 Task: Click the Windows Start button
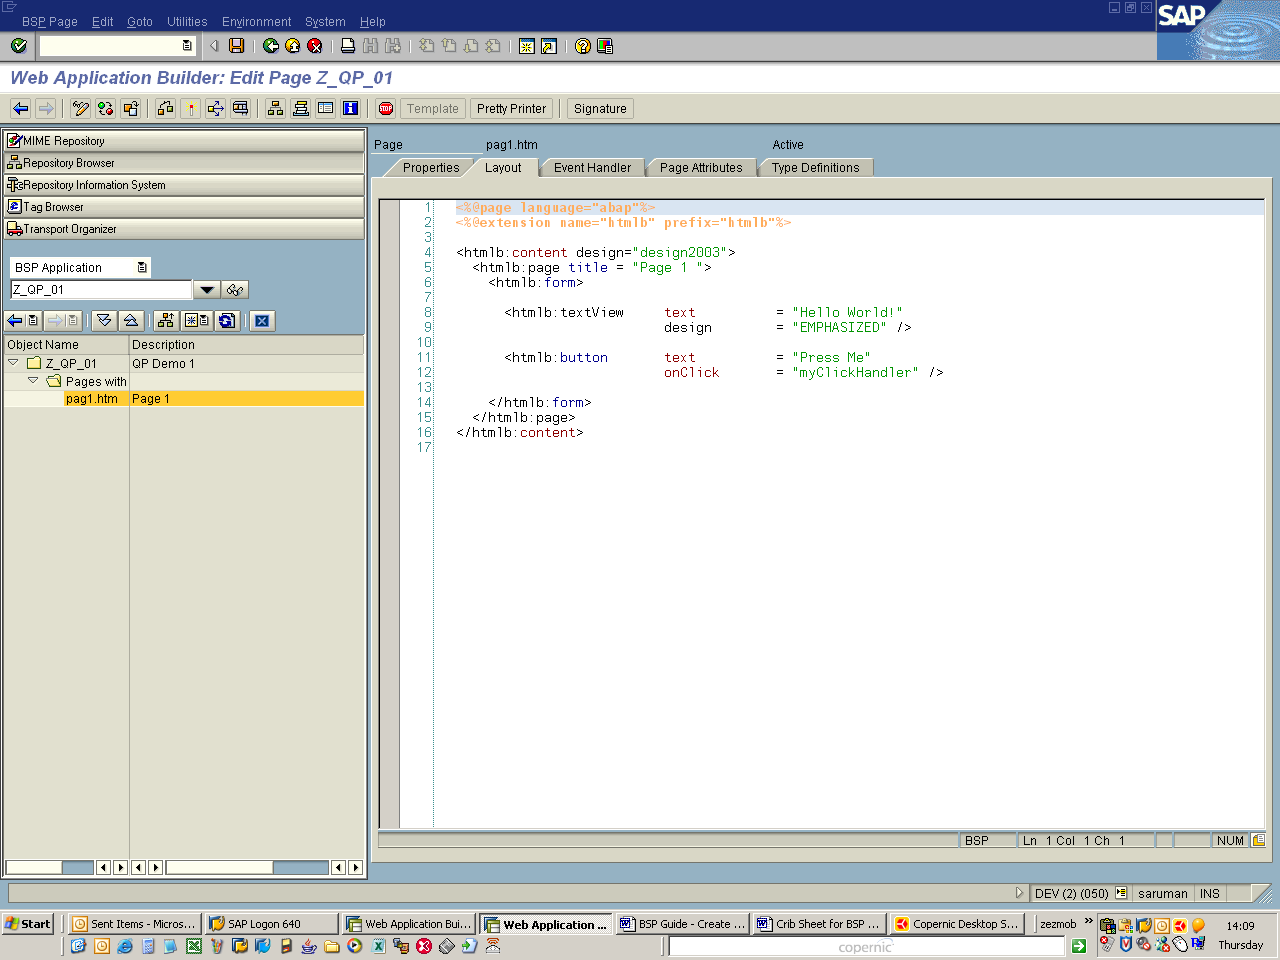click(28, 924)
